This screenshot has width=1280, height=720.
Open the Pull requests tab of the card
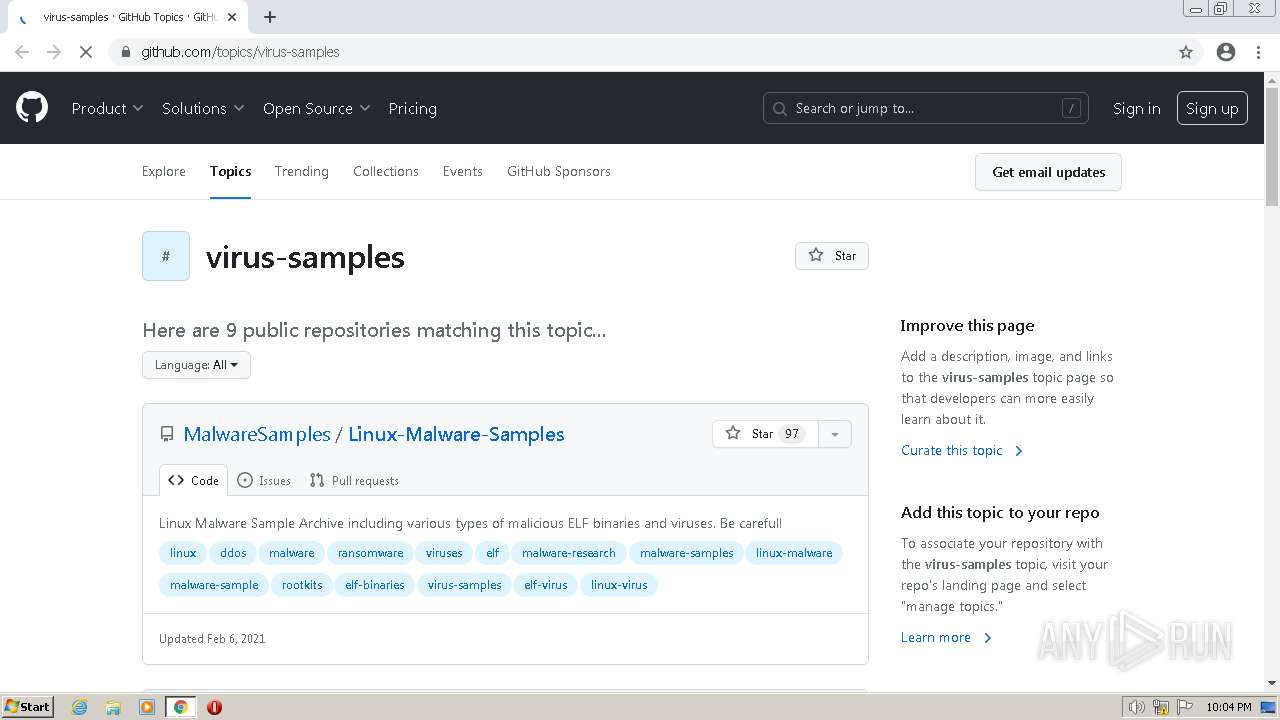click(x=354, y=480)
